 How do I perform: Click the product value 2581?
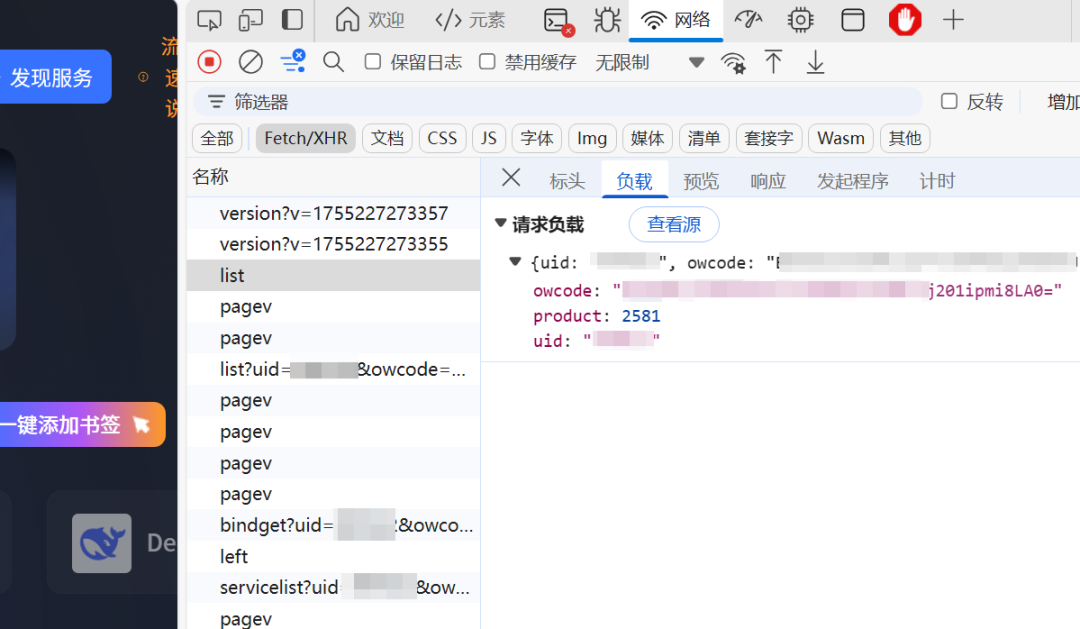tap(641, 316)
